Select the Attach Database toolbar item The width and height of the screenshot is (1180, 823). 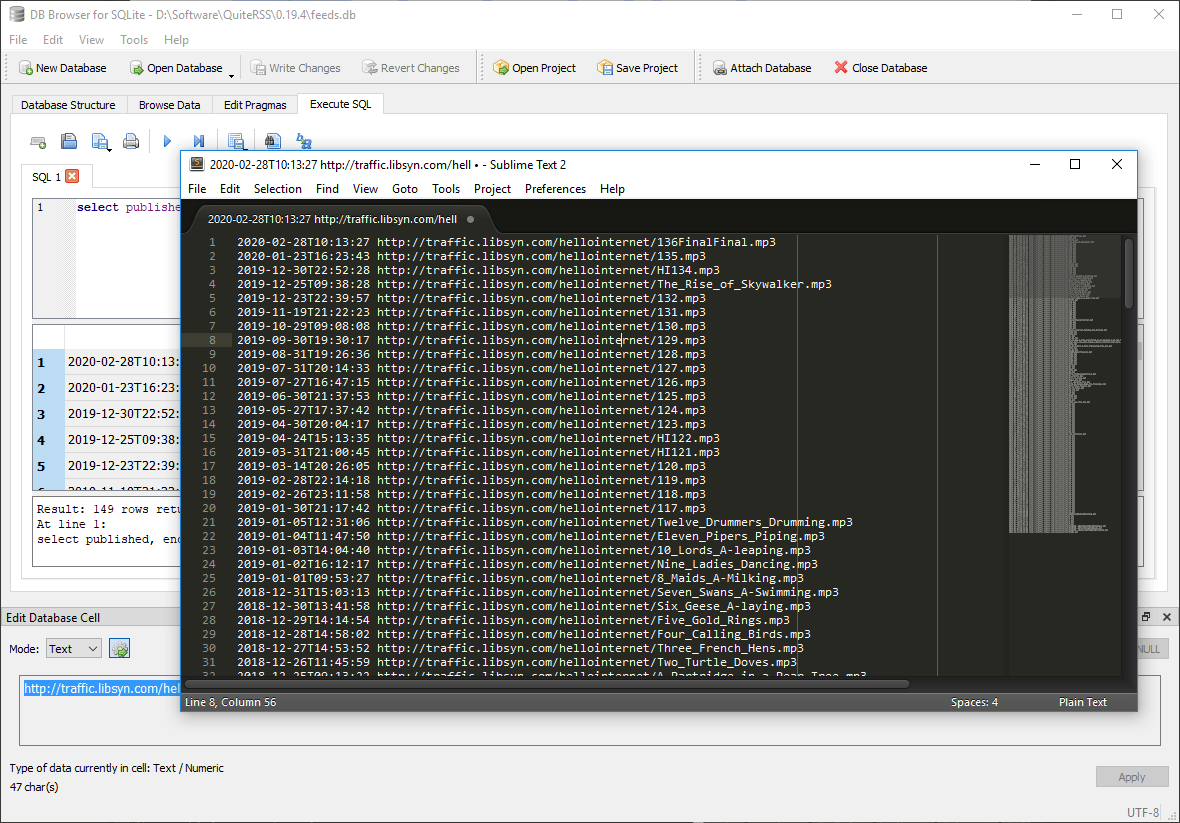click(763, 67)
